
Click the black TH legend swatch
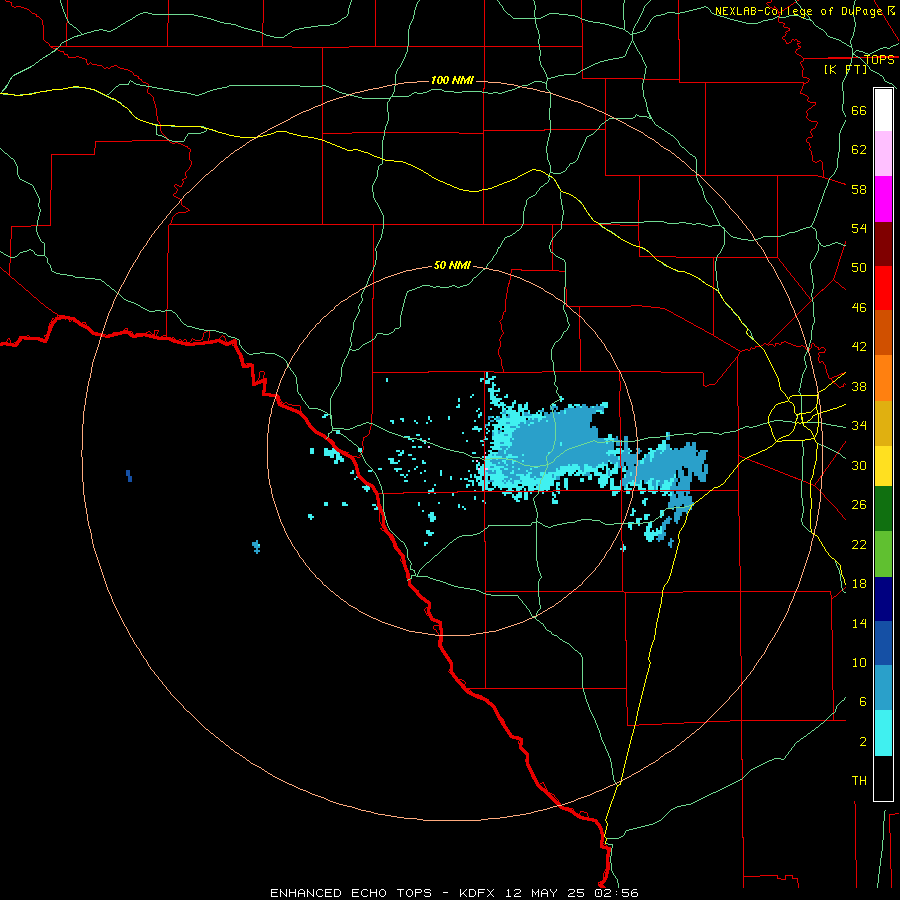click(883, 778)
